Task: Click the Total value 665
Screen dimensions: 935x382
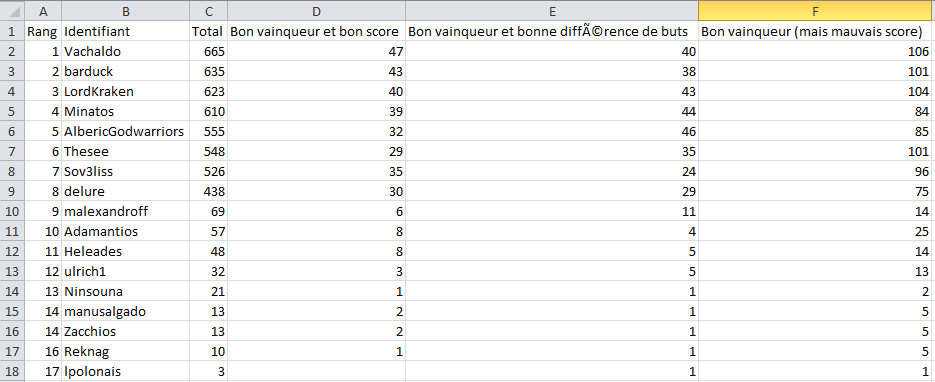Action: click(208, 51)
